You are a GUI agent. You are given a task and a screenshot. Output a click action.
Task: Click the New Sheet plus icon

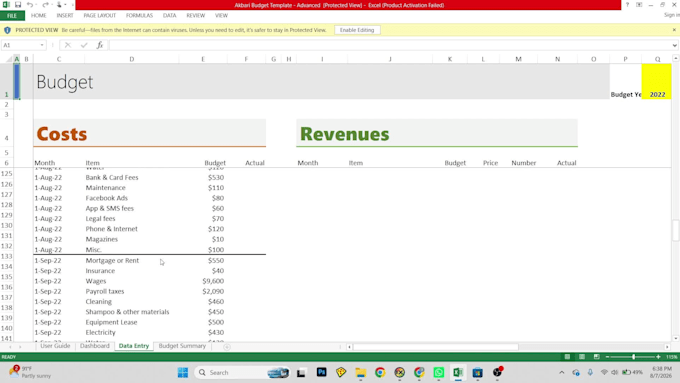[x=227, y=347]
